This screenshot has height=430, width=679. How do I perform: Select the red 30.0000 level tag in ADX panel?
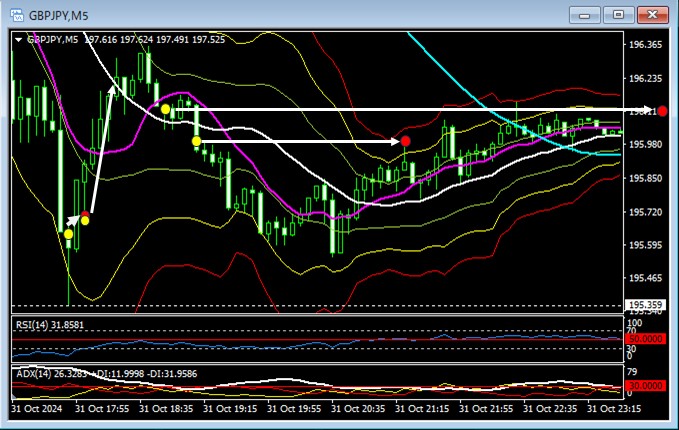(645, 386)
